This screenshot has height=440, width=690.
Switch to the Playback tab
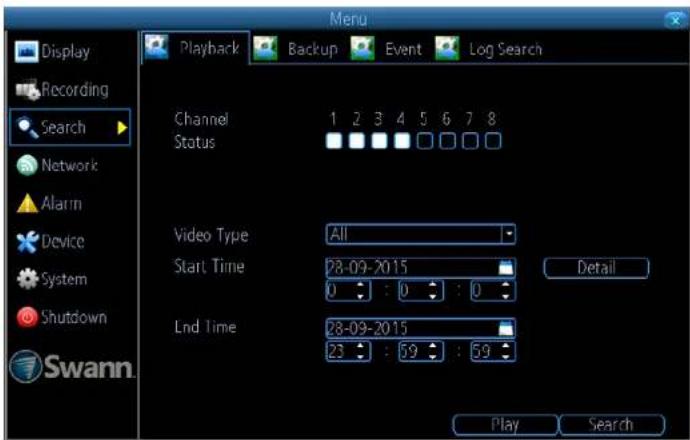(x=195, y=48)
